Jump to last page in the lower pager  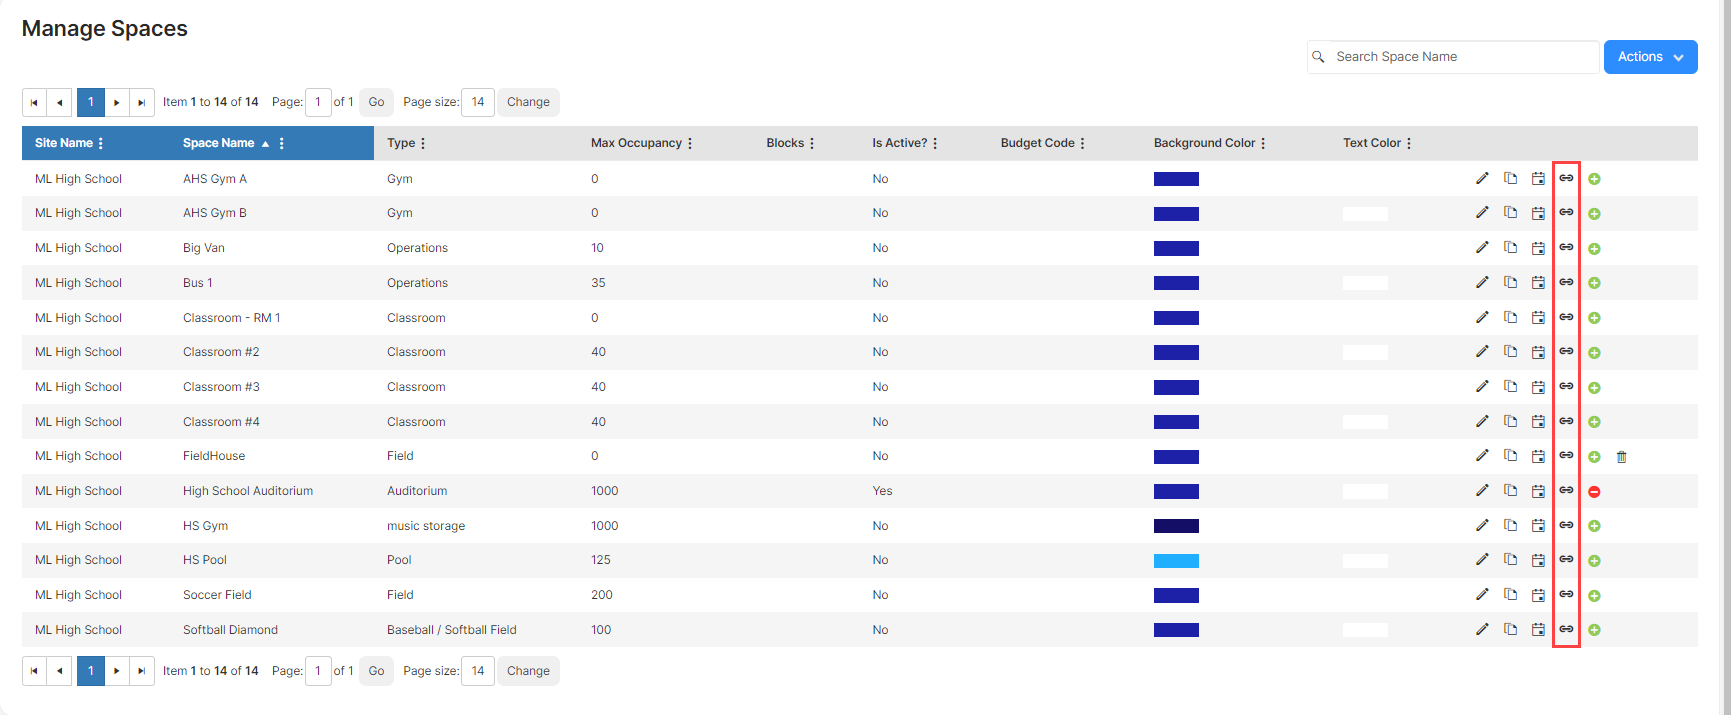tap(142, 671)
